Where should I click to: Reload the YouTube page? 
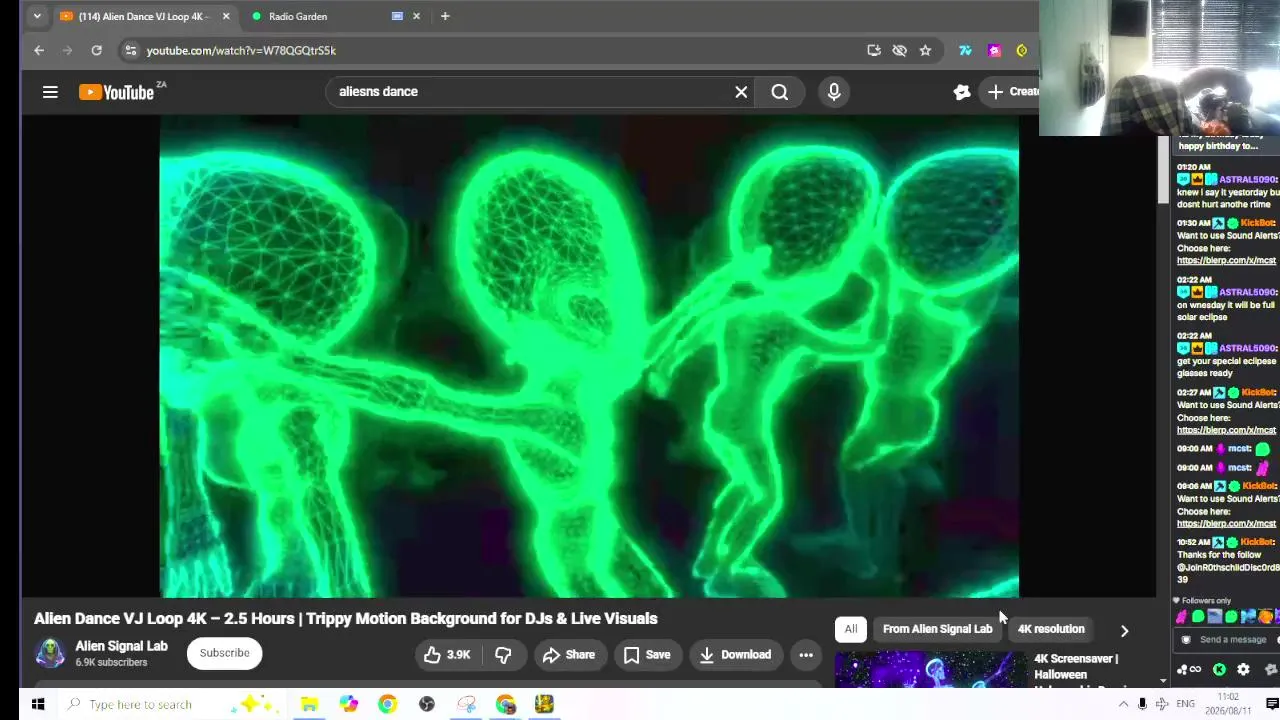(97, 50)
